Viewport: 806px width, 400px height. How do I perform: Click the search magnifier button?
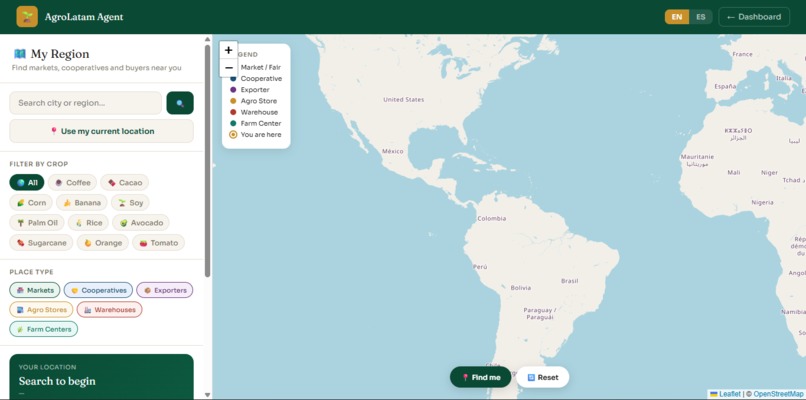[x=180, y=103]
